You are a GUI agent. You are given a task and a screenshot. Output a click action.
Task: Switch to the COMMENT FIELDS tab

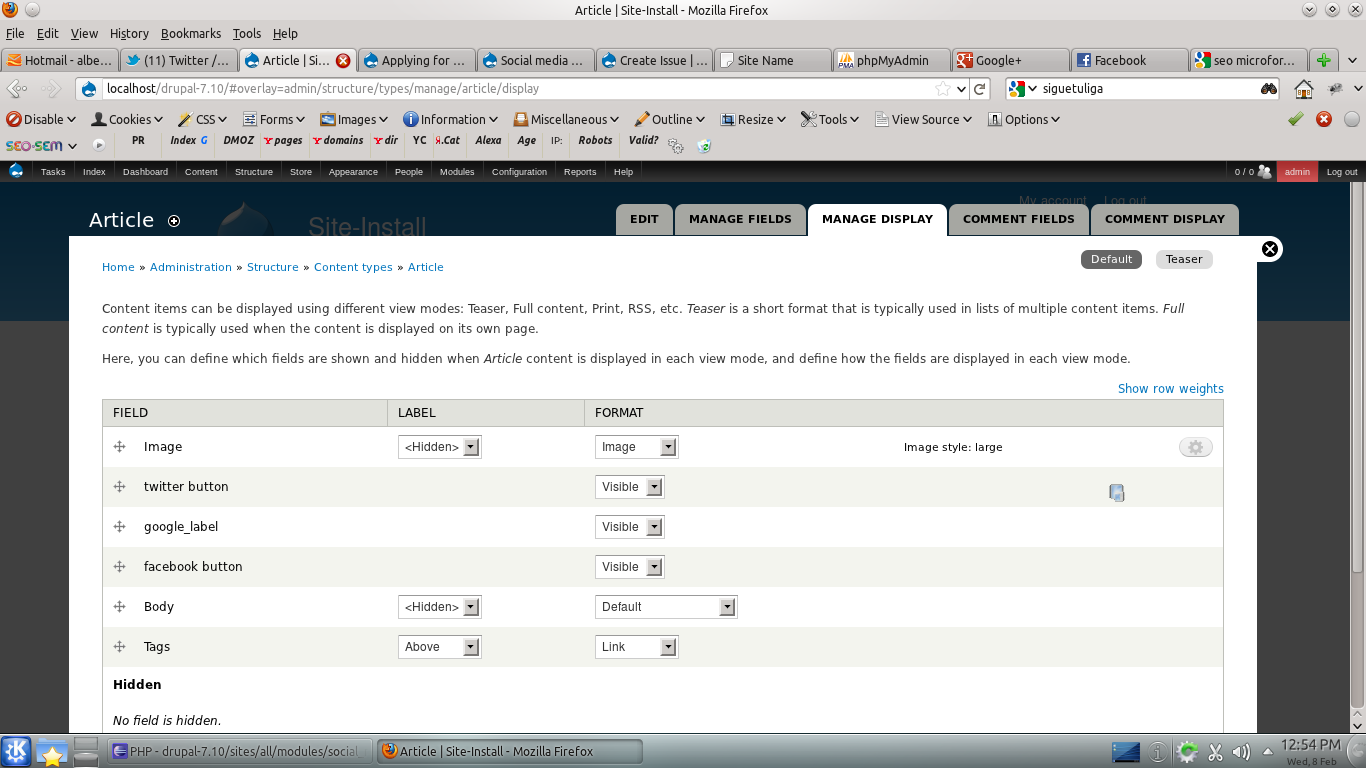pyautogui.click(x=1019, y=219)
